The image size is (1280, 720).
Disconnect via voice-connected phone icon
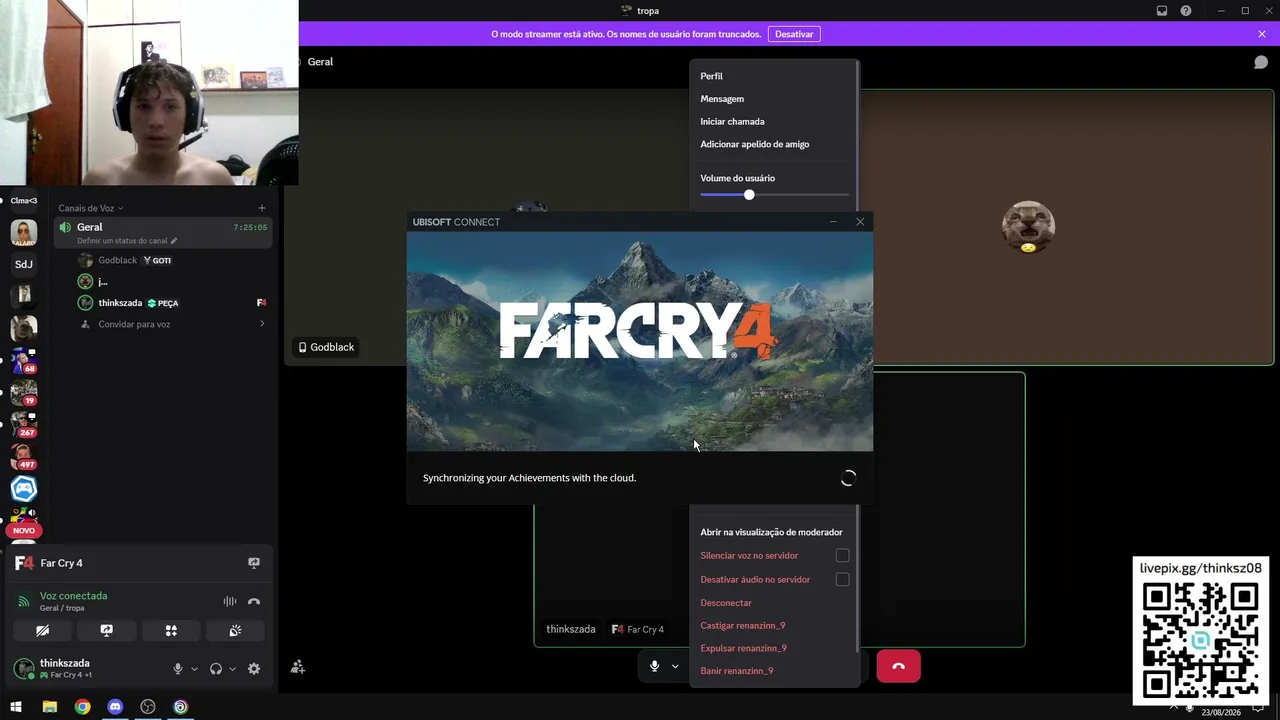(x=254, y=601)
